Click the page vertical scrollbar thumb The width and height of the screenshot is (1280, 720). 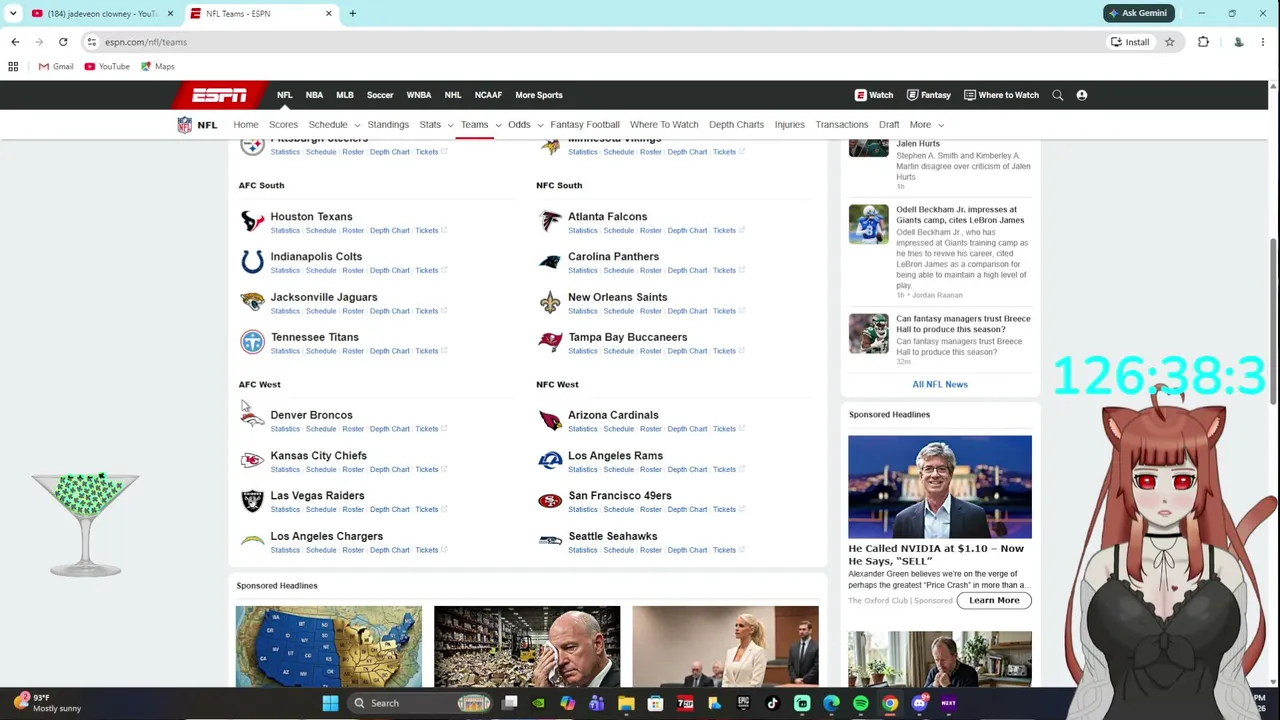[1273, 320]
